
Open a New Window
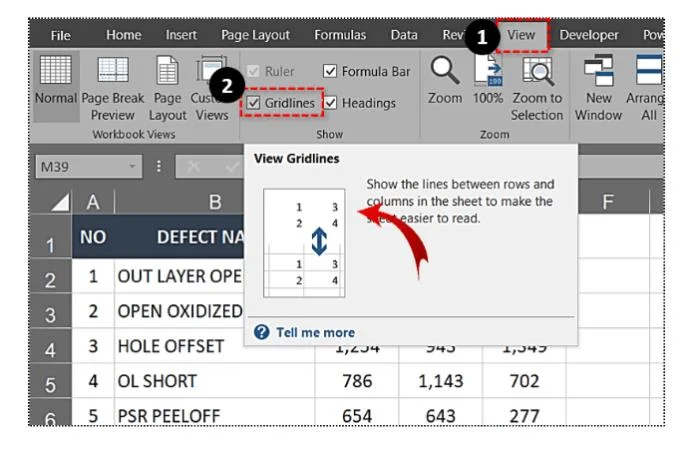coord(598,88)
